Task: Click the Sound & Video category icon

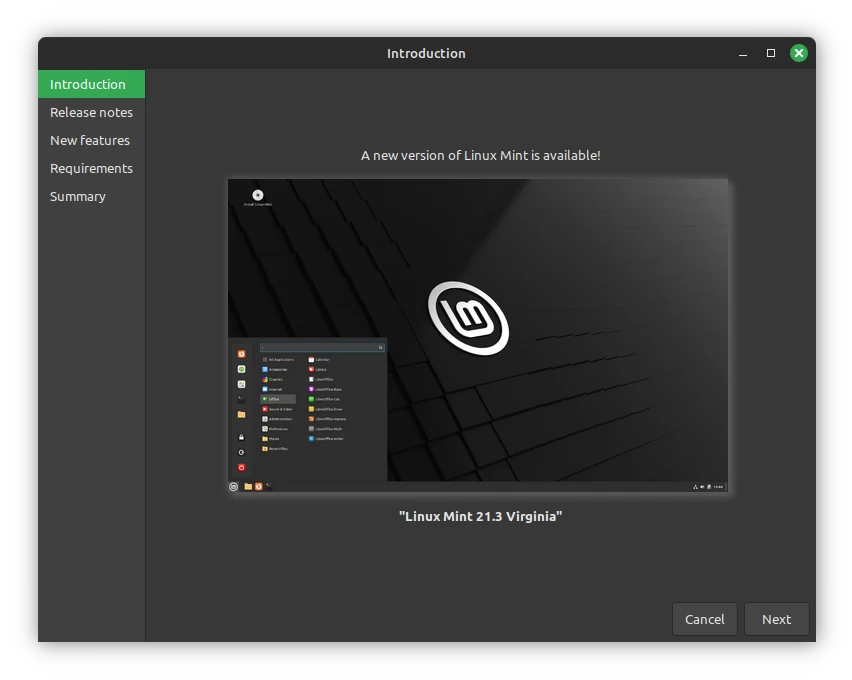Action: coord(265,409)
